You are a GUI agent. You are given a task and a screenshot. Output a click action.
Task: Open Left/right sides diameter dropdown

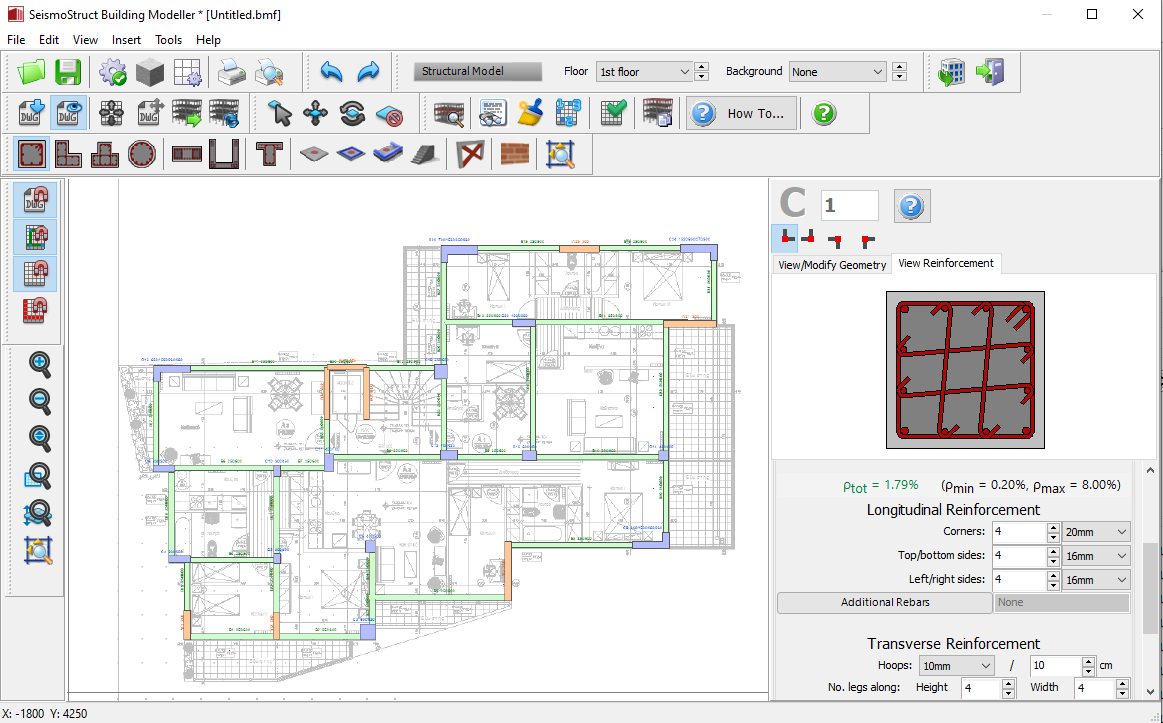pos(1096,580)
